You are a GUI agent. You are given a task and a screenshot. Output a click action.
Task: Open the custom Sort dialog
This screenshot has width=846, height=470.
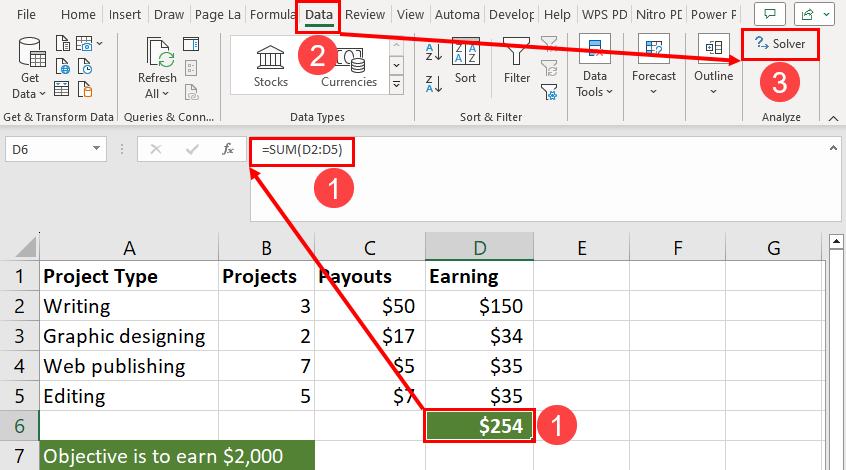tap(465, 60)
